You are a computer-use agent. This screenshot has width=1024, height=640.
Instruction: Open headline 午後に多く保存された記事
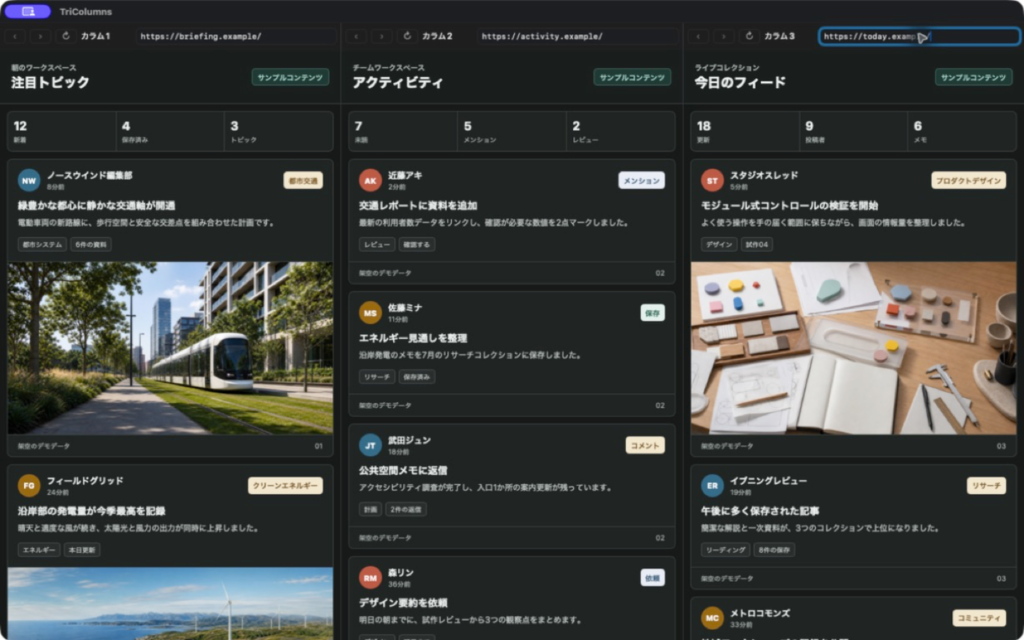(x=760, y=511)
